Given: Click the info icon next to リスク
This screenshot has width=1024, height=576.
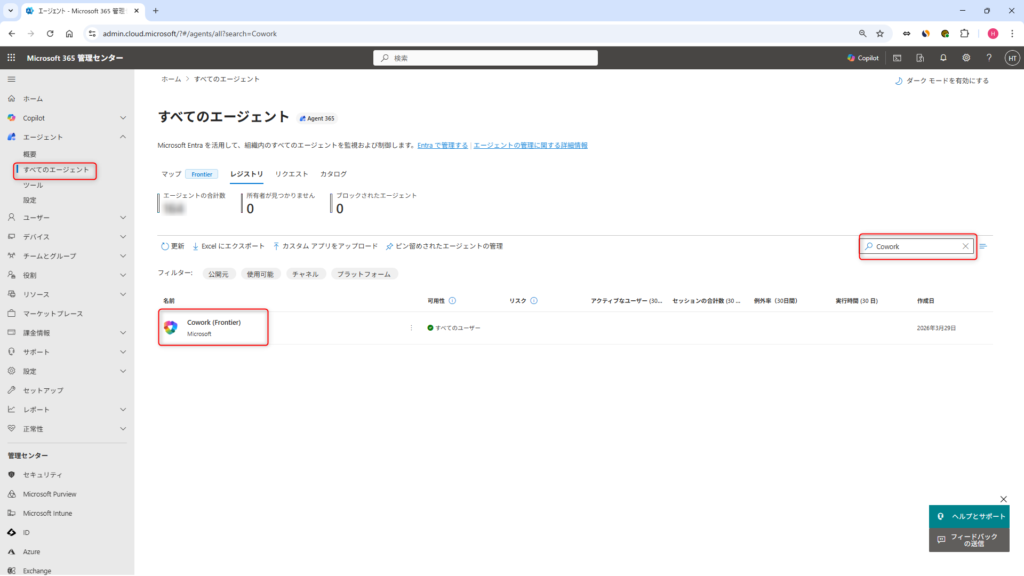Looking at the screenshot, I should 534,300.
